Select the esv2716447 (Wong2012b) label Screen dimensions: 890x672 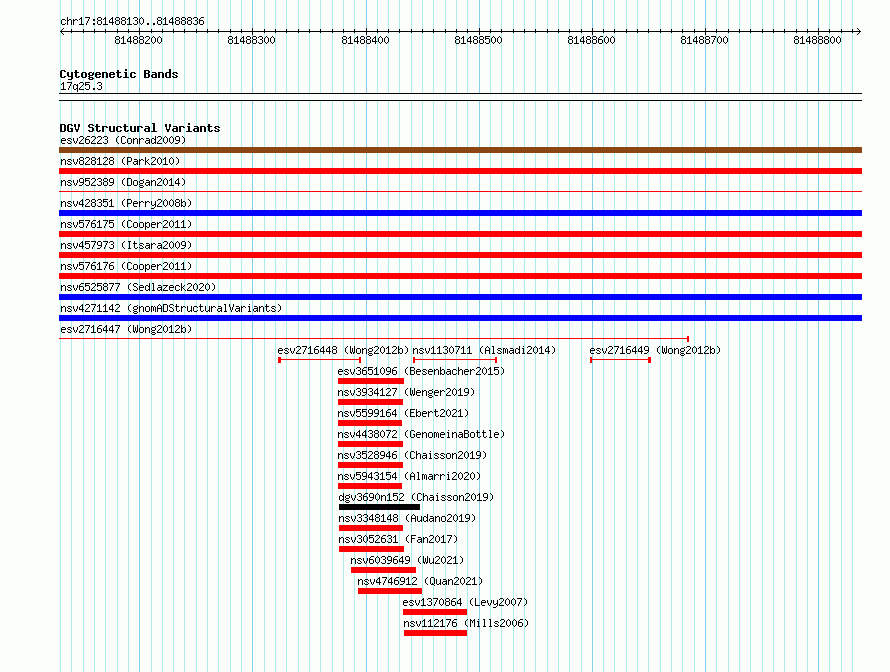126,329
